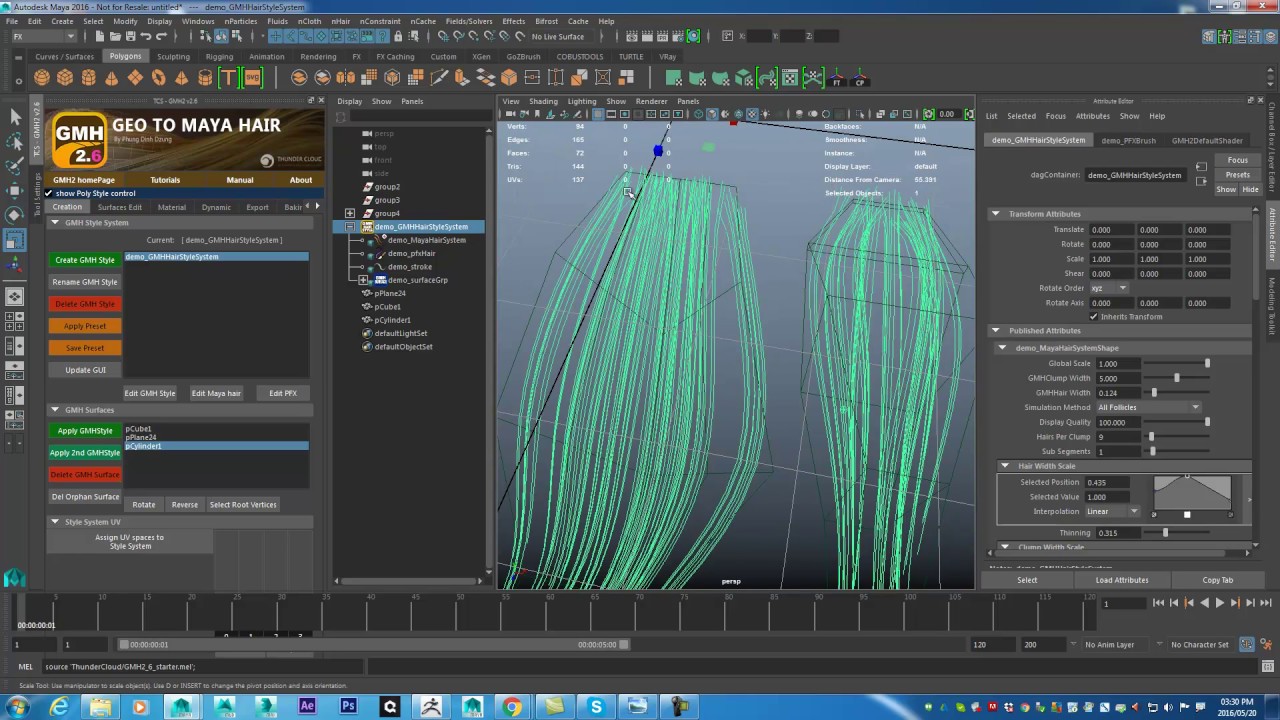This screenshot has width=1280, height=720.
Task: Select the arrow Select tool in toolbox
Action: [x=15, y=117]
